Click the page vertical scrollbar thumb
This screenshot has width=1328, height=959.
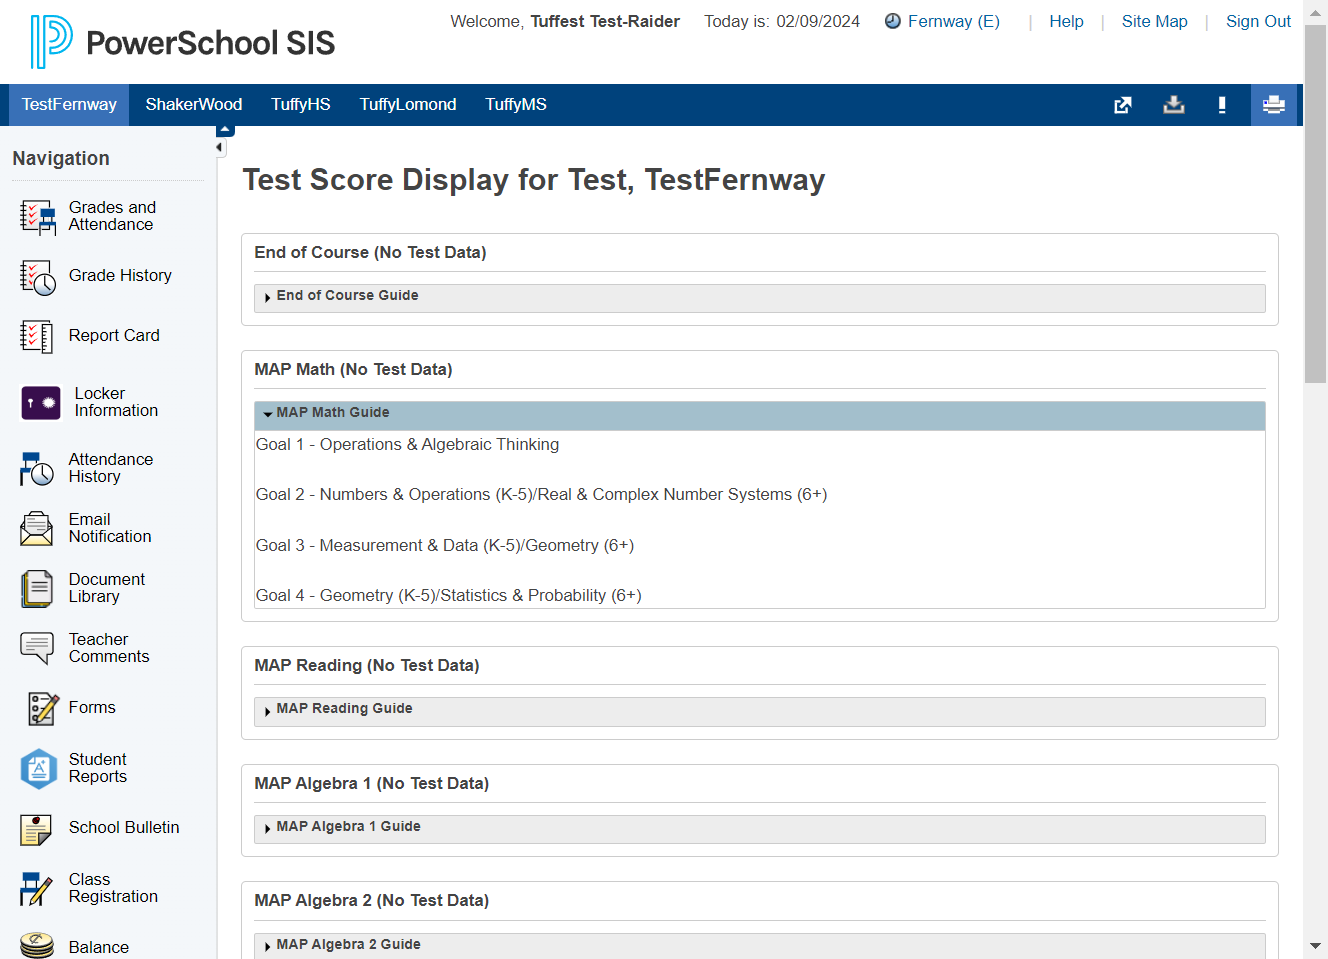(1315, 204)
